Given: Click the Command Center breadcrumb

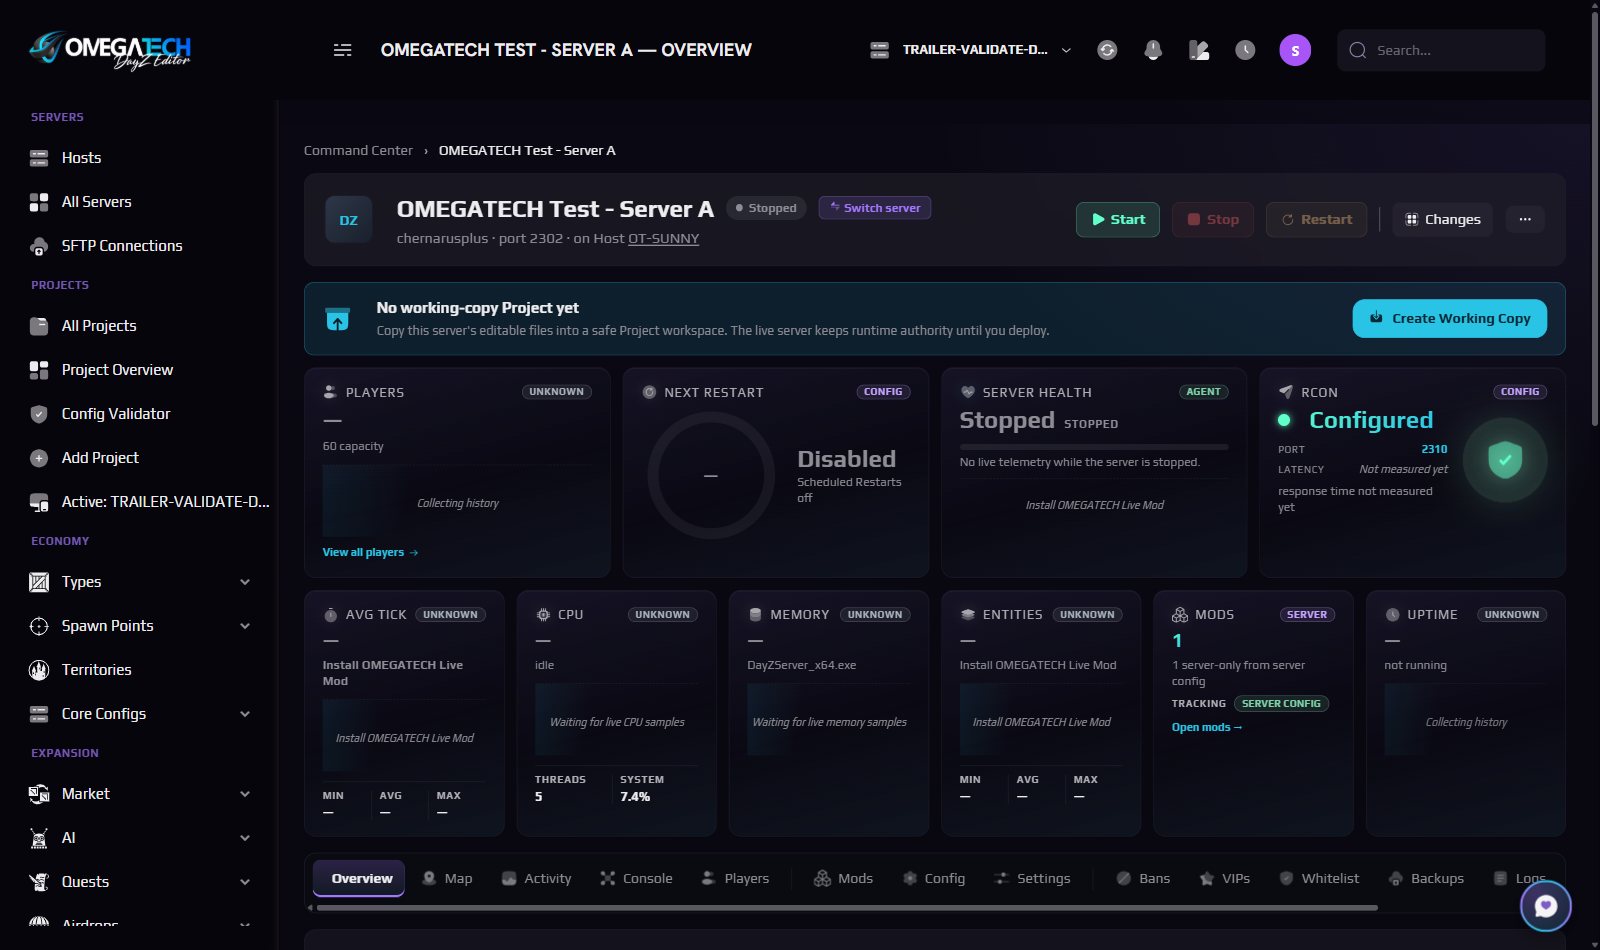Looking at the screenshot, I should coord(358,151).
